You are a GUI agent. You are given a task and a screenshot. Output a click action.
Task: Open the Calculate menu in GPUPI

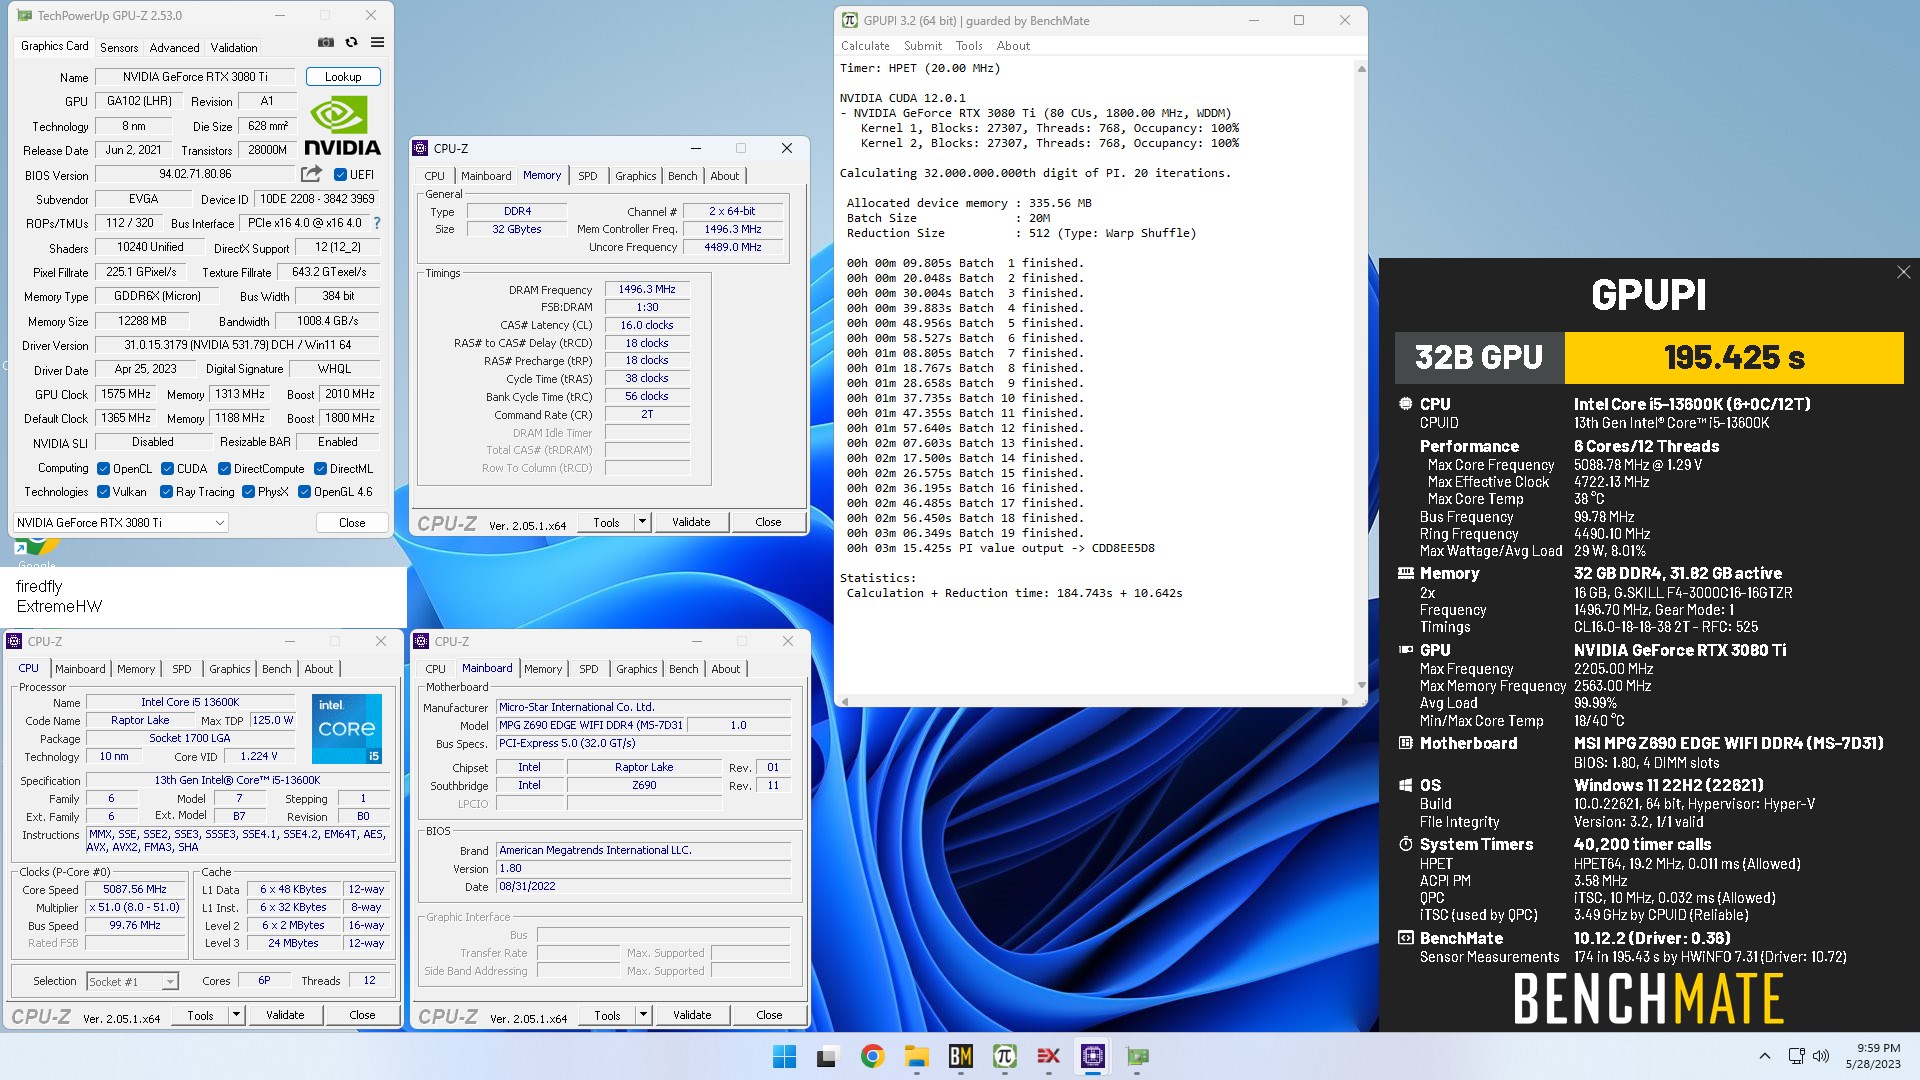coord(865,46)
